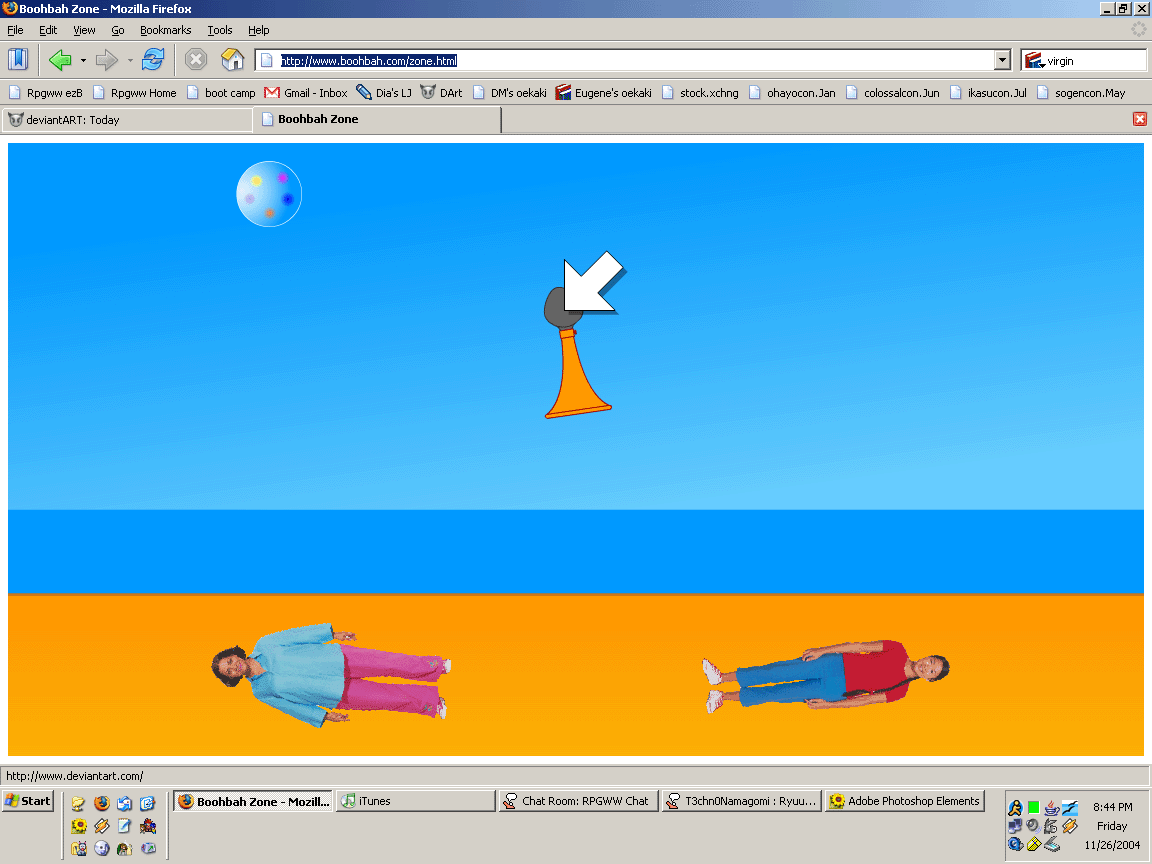Open the stock.xchng bookmark
Screen dimensions: 1152x864
coord(700,93)
